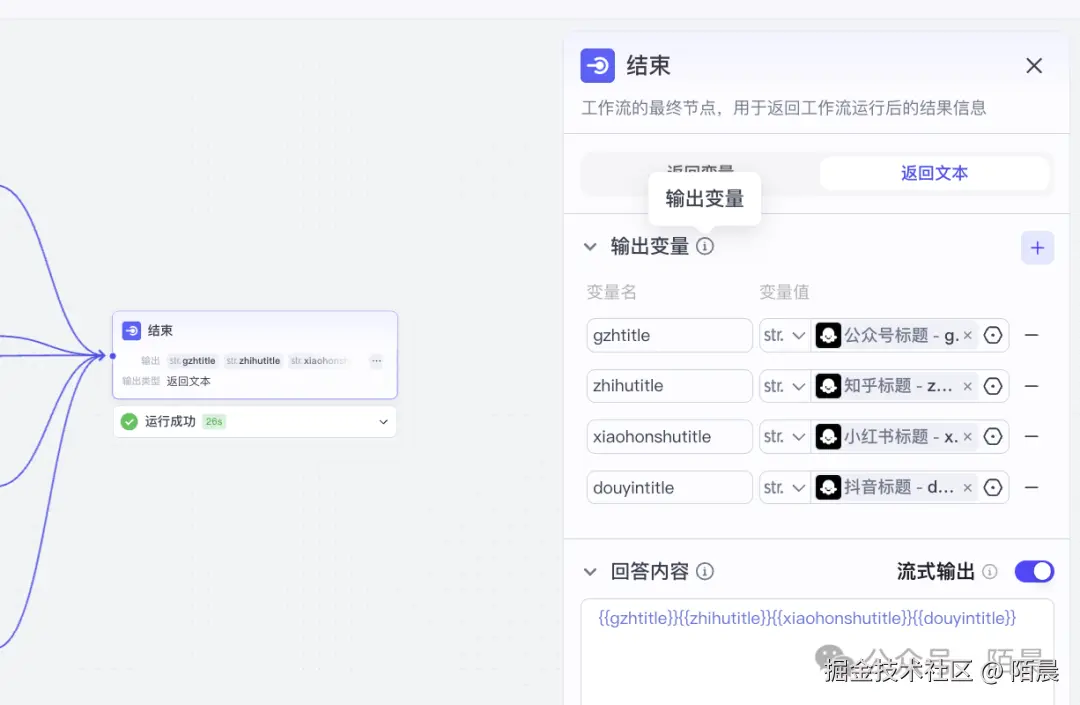
Task: Switch to the 返回变量 tab
Action: pyautogui.click(x=700, y=172)
